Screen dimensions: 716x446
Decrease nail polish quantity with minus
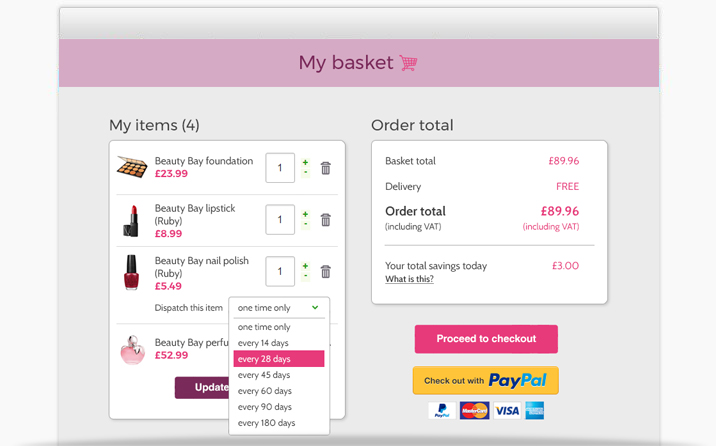point(305,276)
